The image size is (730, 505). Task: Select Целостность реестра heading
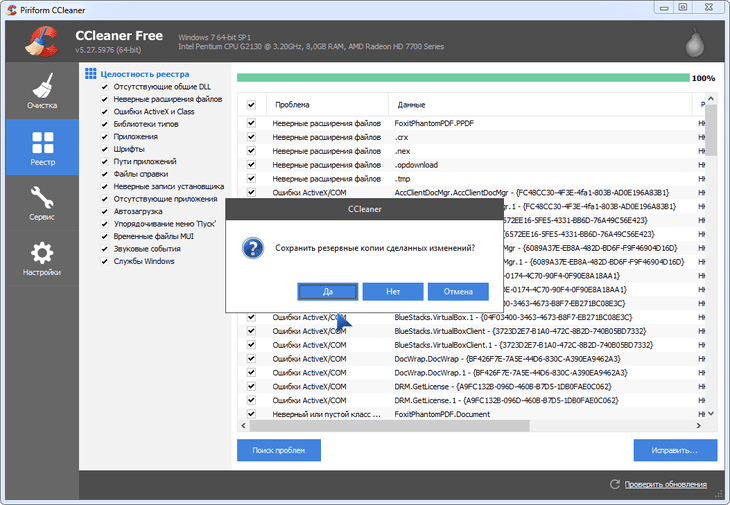tap(145, 74)
